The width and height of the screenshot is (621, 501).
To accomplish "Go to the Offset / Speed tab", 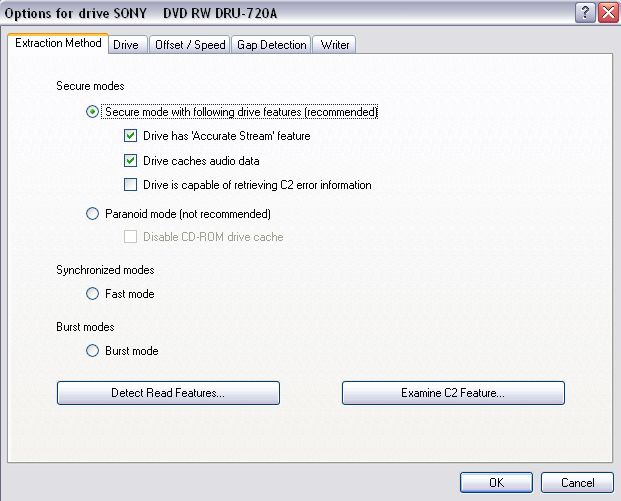I will pyautogui.click(x=190, y=45).
